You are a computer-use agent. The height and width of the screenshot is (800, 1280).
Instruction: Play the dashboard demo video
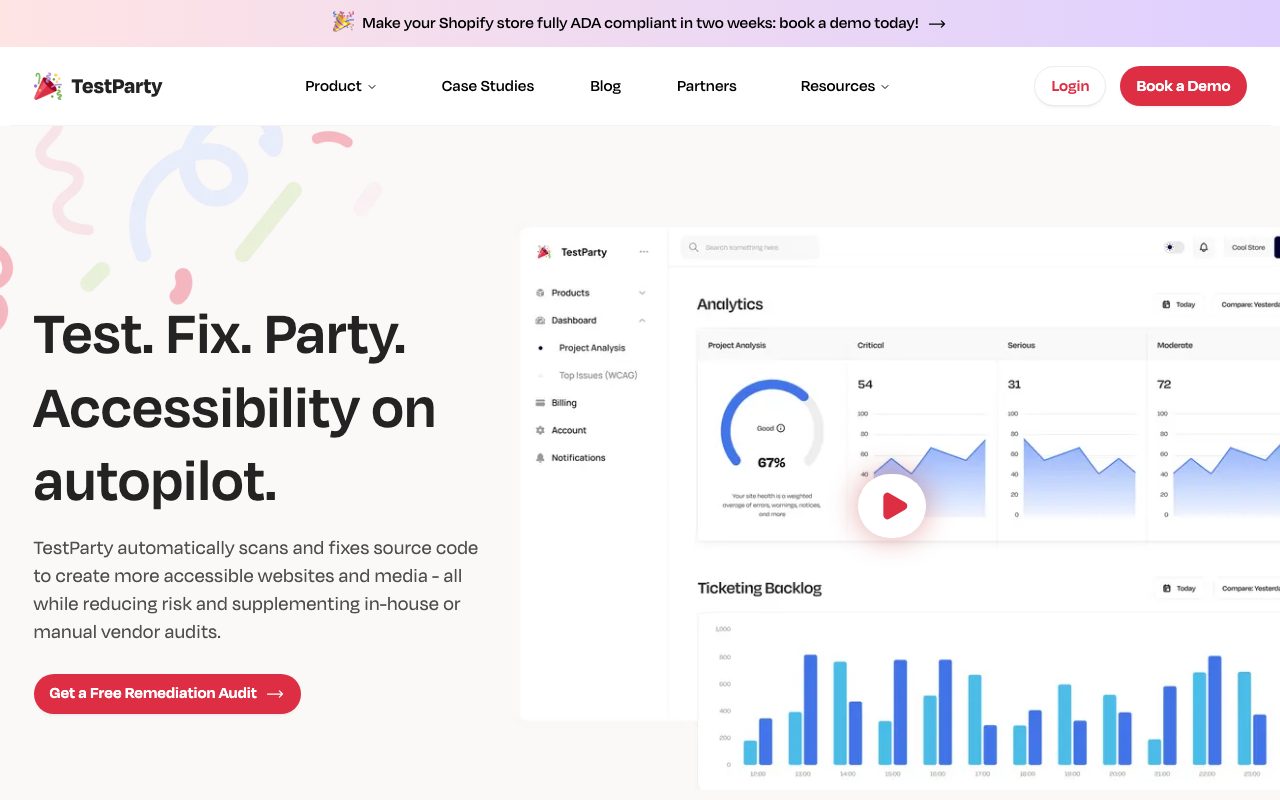[892, 506]
